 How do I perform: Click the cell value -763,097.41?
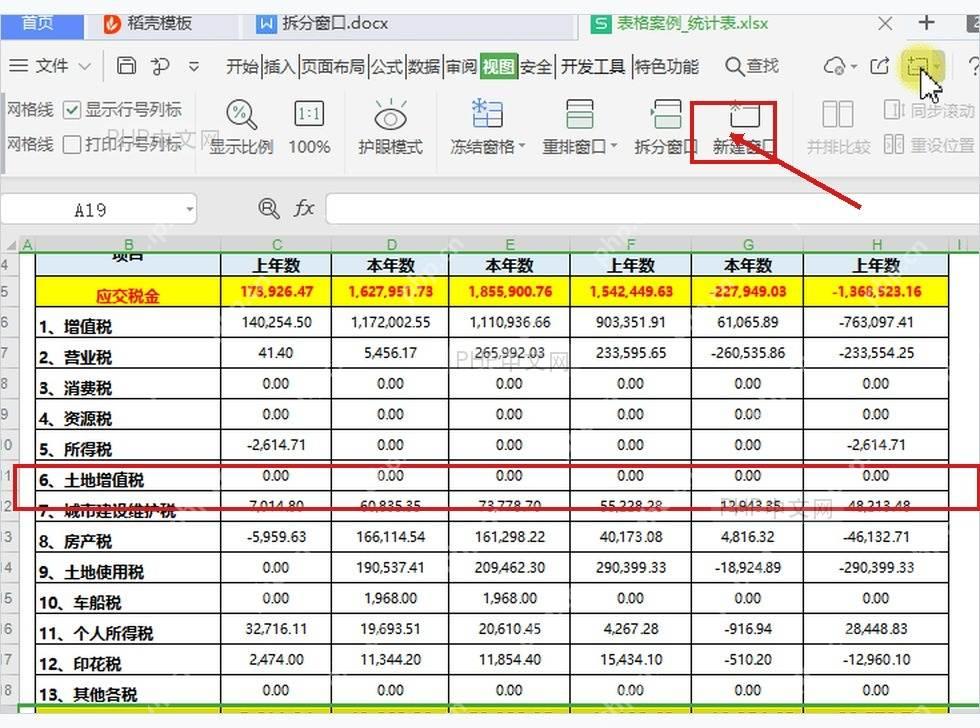(x=876, y=322)
